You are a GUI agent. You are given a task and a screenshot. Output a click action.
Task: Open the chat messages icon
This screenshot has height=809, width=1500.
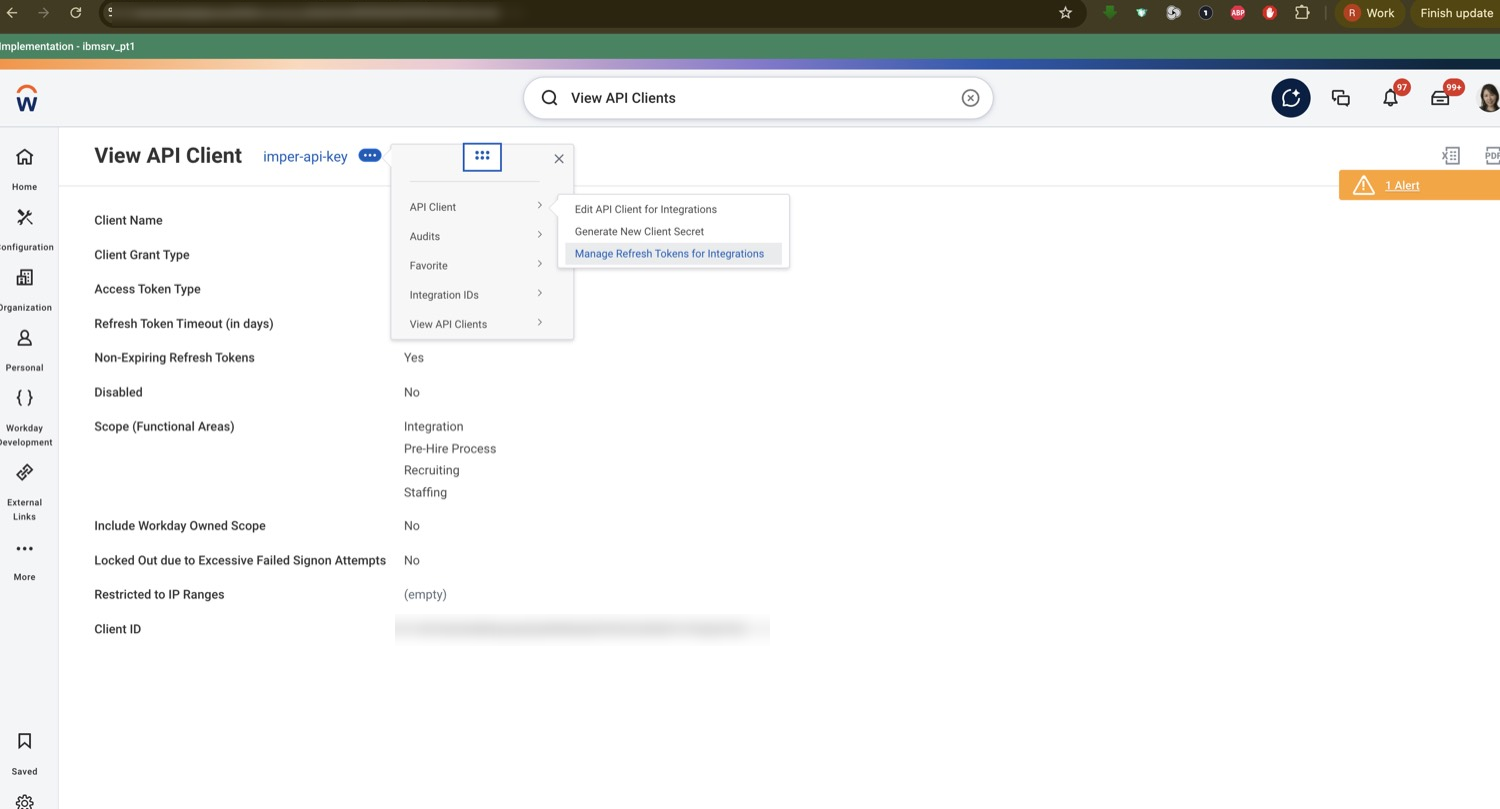point(1341,98)
